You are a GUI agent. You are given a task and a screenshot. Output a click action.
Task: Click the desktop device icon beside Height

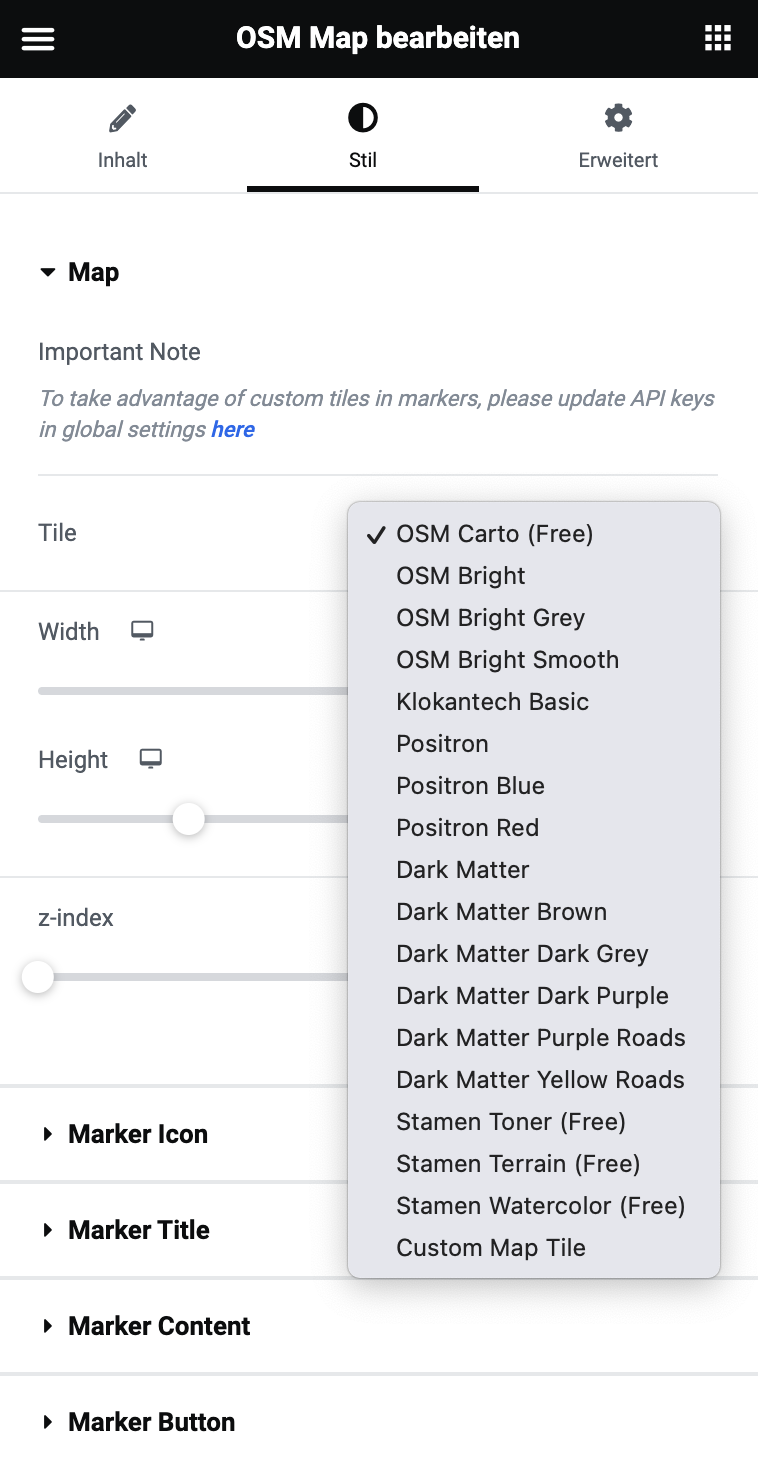point(151,759)
